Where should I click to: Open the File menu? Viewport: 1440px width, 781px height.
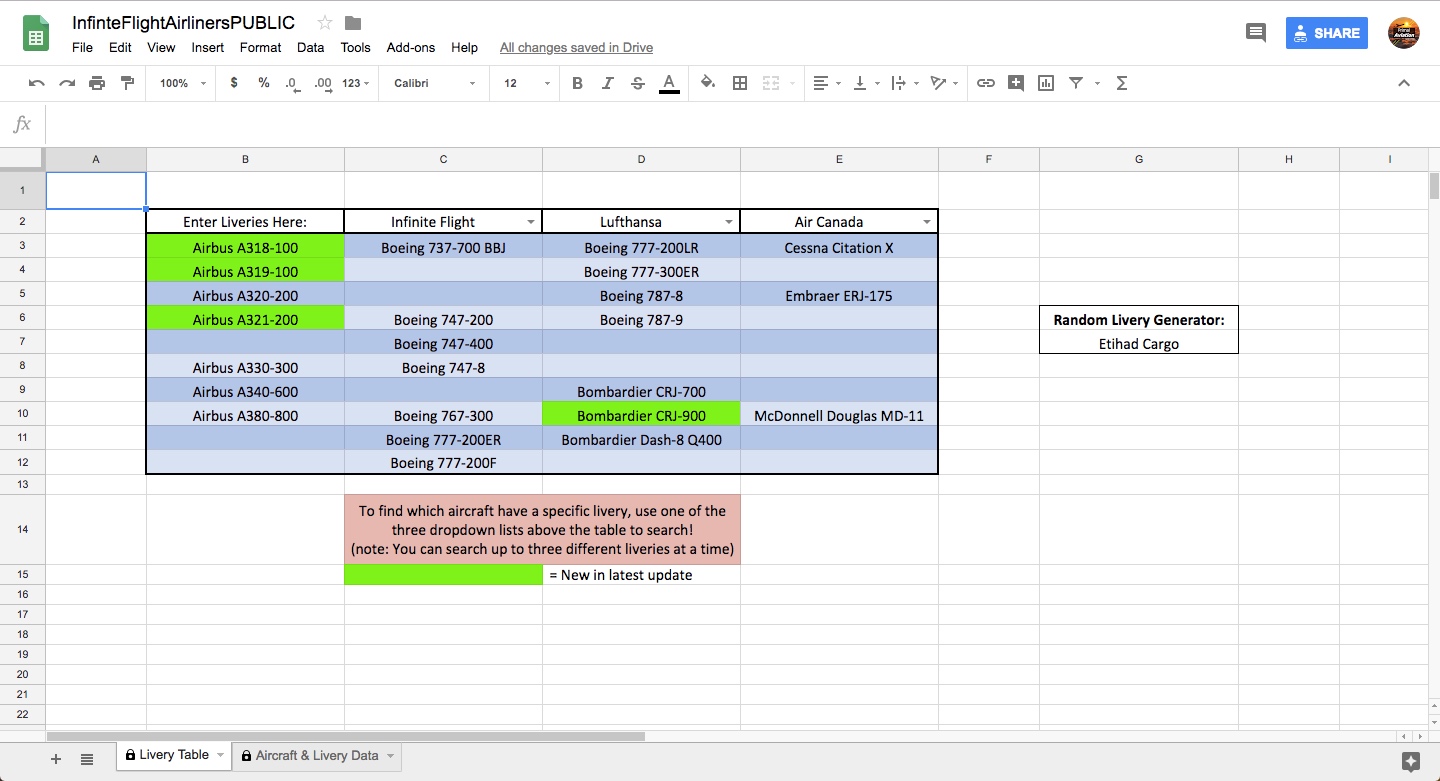pos(82,47)
